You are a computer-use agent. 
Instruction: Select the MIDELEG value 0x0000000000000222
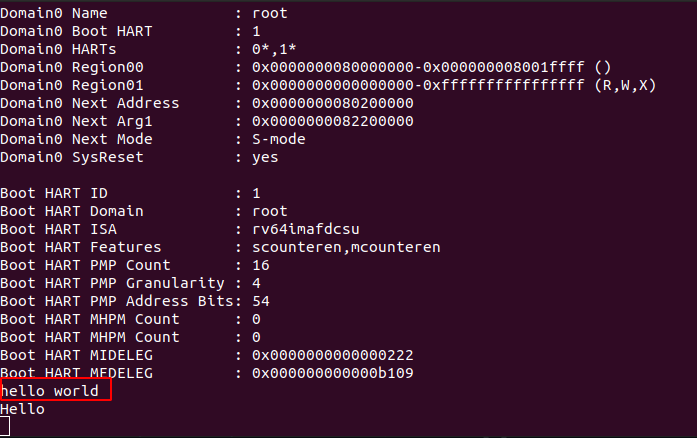click(333, 355)
